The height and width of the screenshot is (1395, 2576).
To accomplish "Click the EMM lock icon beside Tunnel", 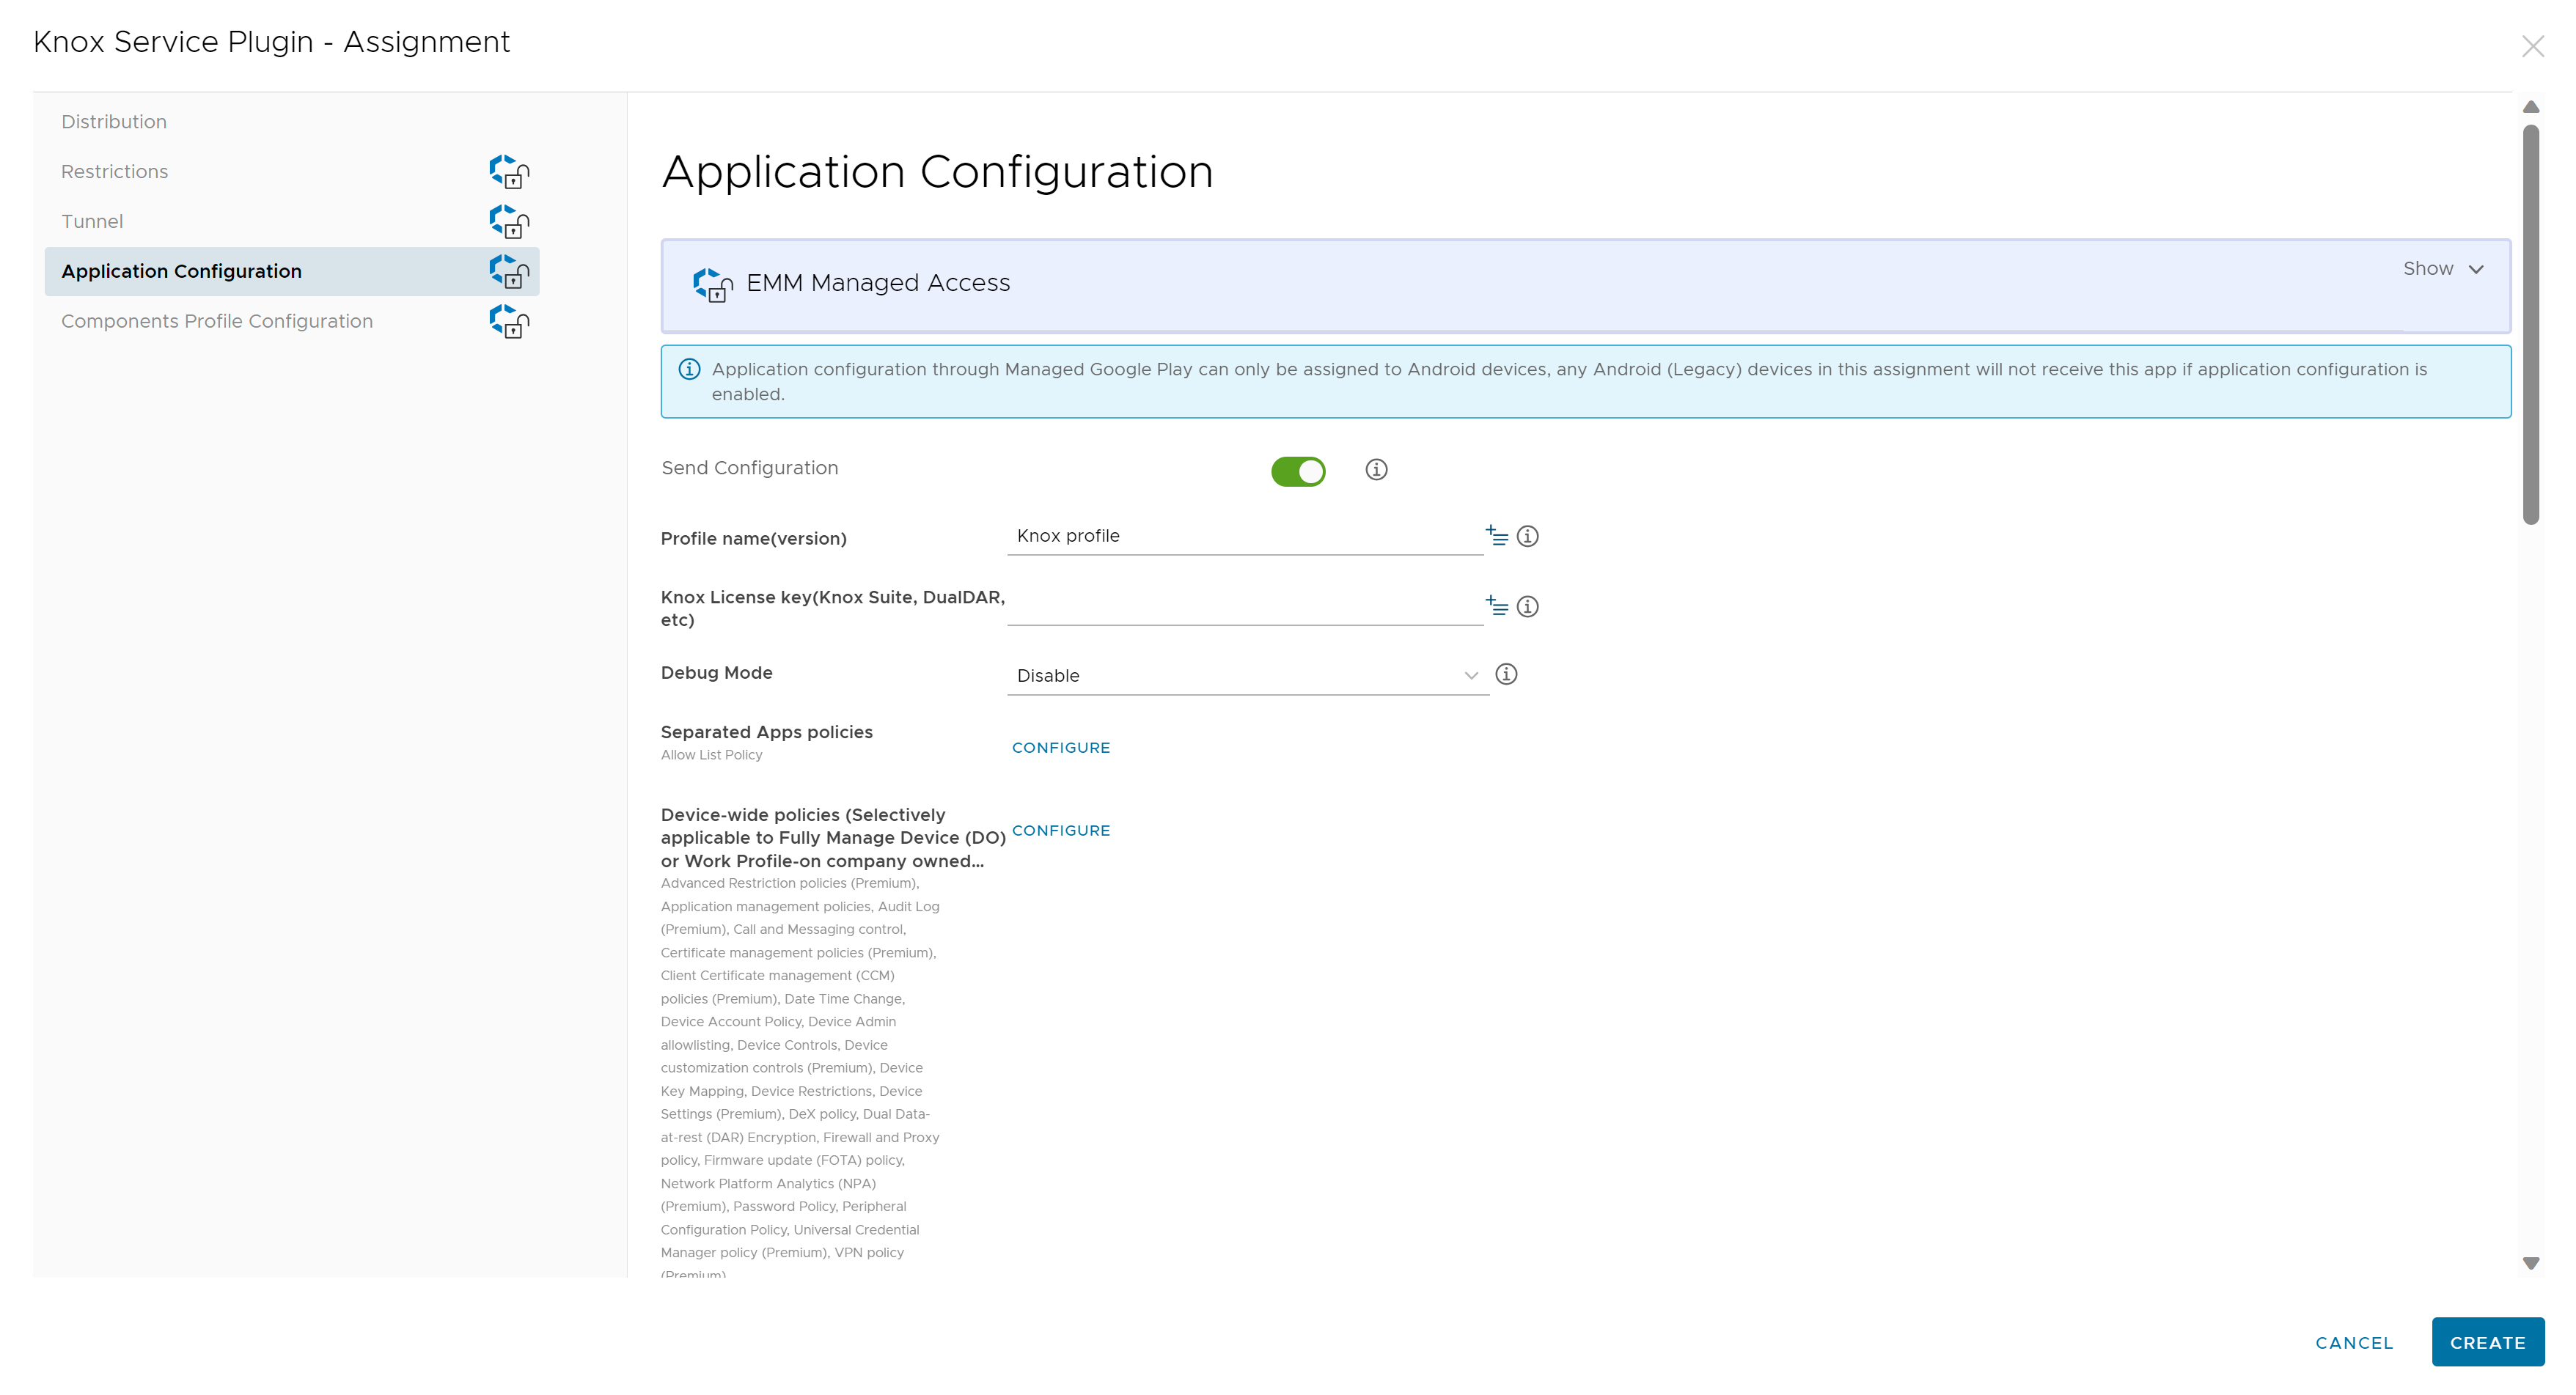I will [x=509, y=221].
